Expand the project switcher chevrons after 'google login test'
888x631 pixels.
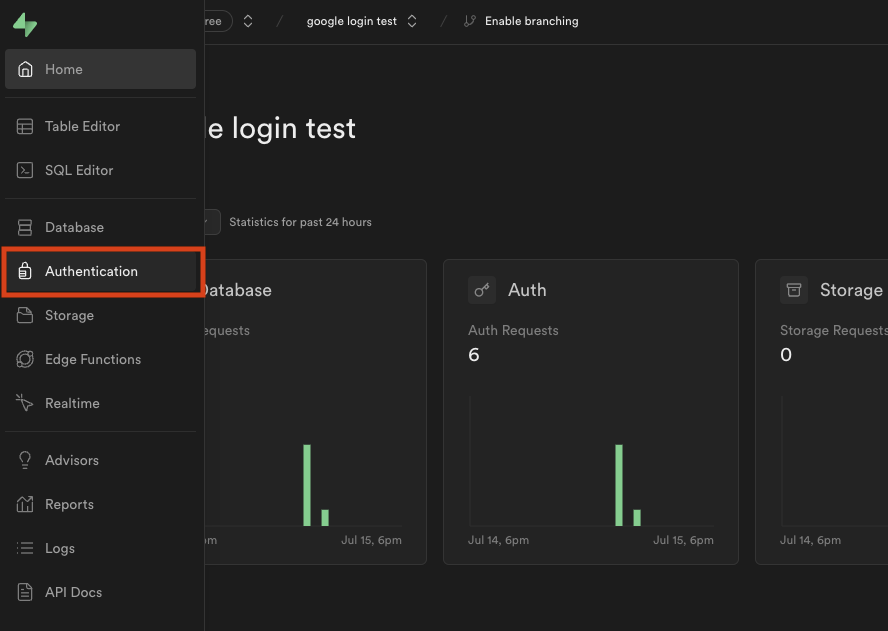click(x=412, y=21)
